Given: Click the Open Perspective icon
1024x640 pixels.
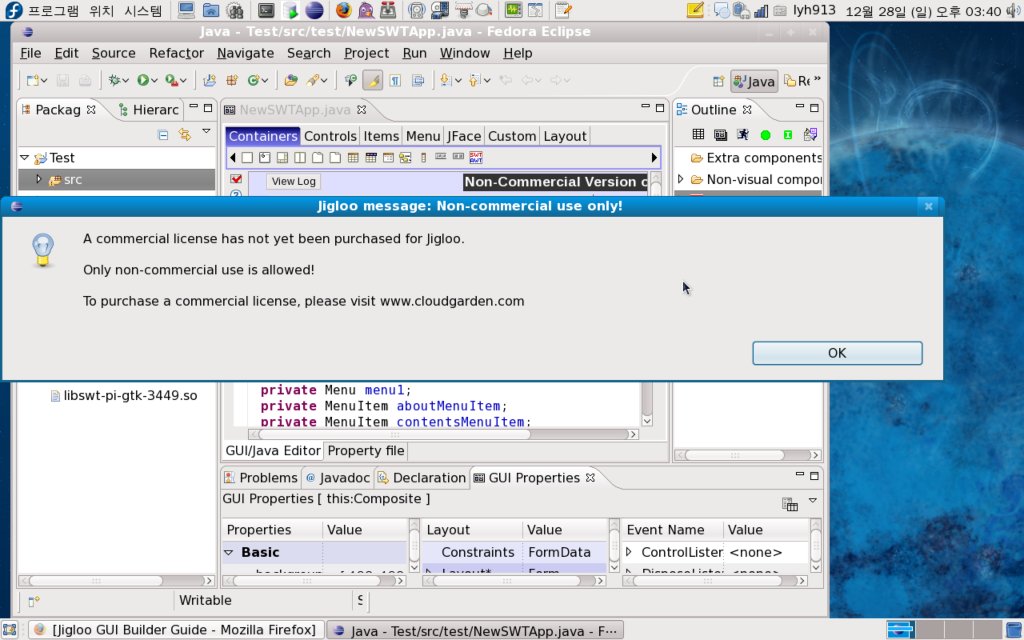Looking at the screenshot, I should [718, 81].
